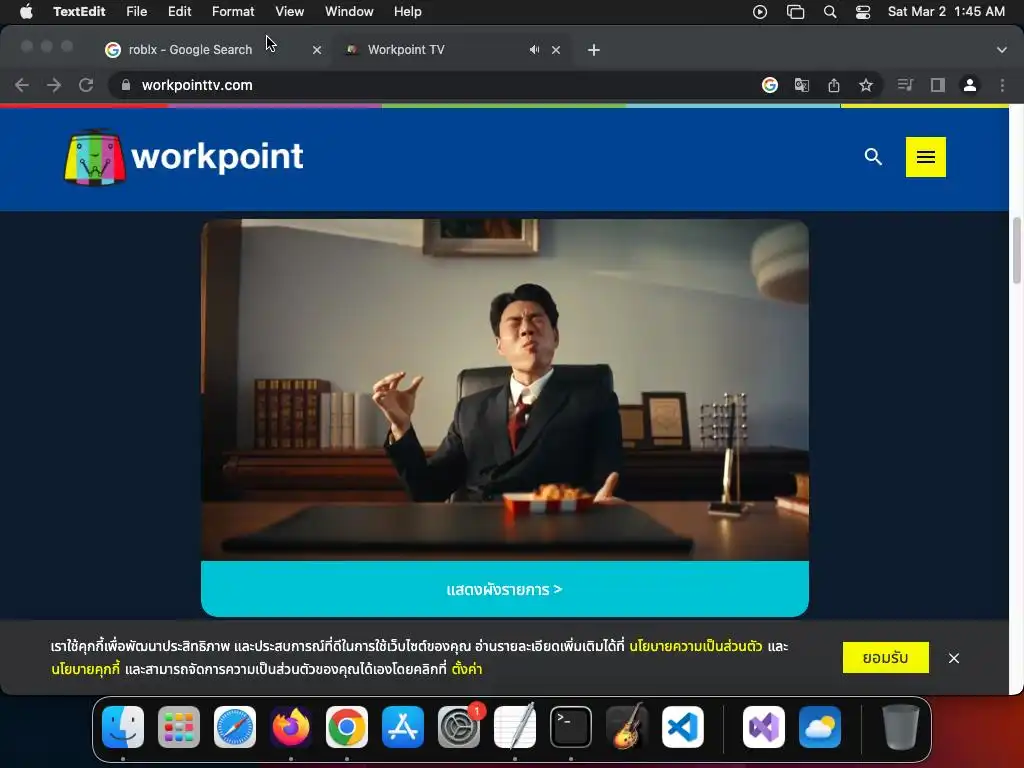Open System Preferences from the dock
Image resolution: width=1024 pixels, height=768 pixels.
click(x=459, y=727)
